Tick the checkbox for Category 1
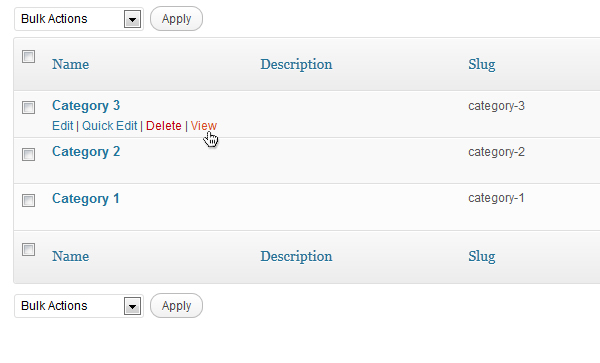Image resolution: width=600 pixels, height=363 pixels. [x=28, y=200]
